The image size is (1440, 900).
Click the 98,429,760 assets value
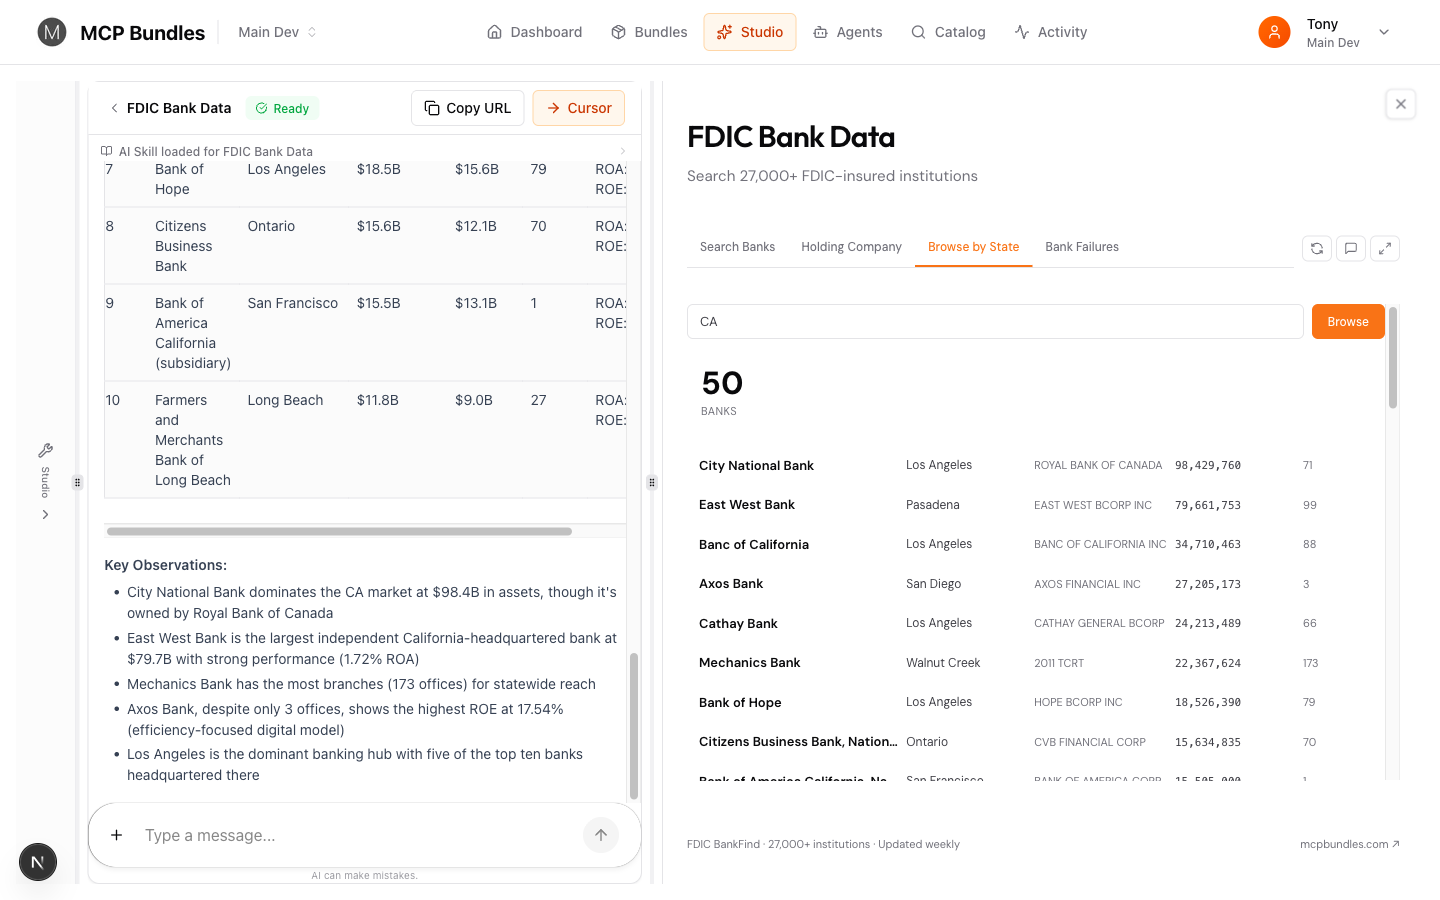1208,465
